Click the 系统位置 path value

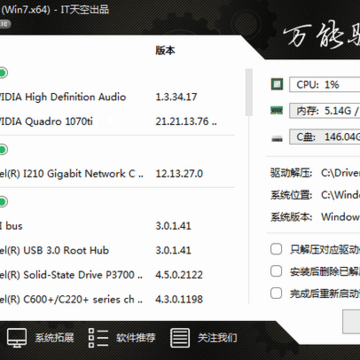340,195
